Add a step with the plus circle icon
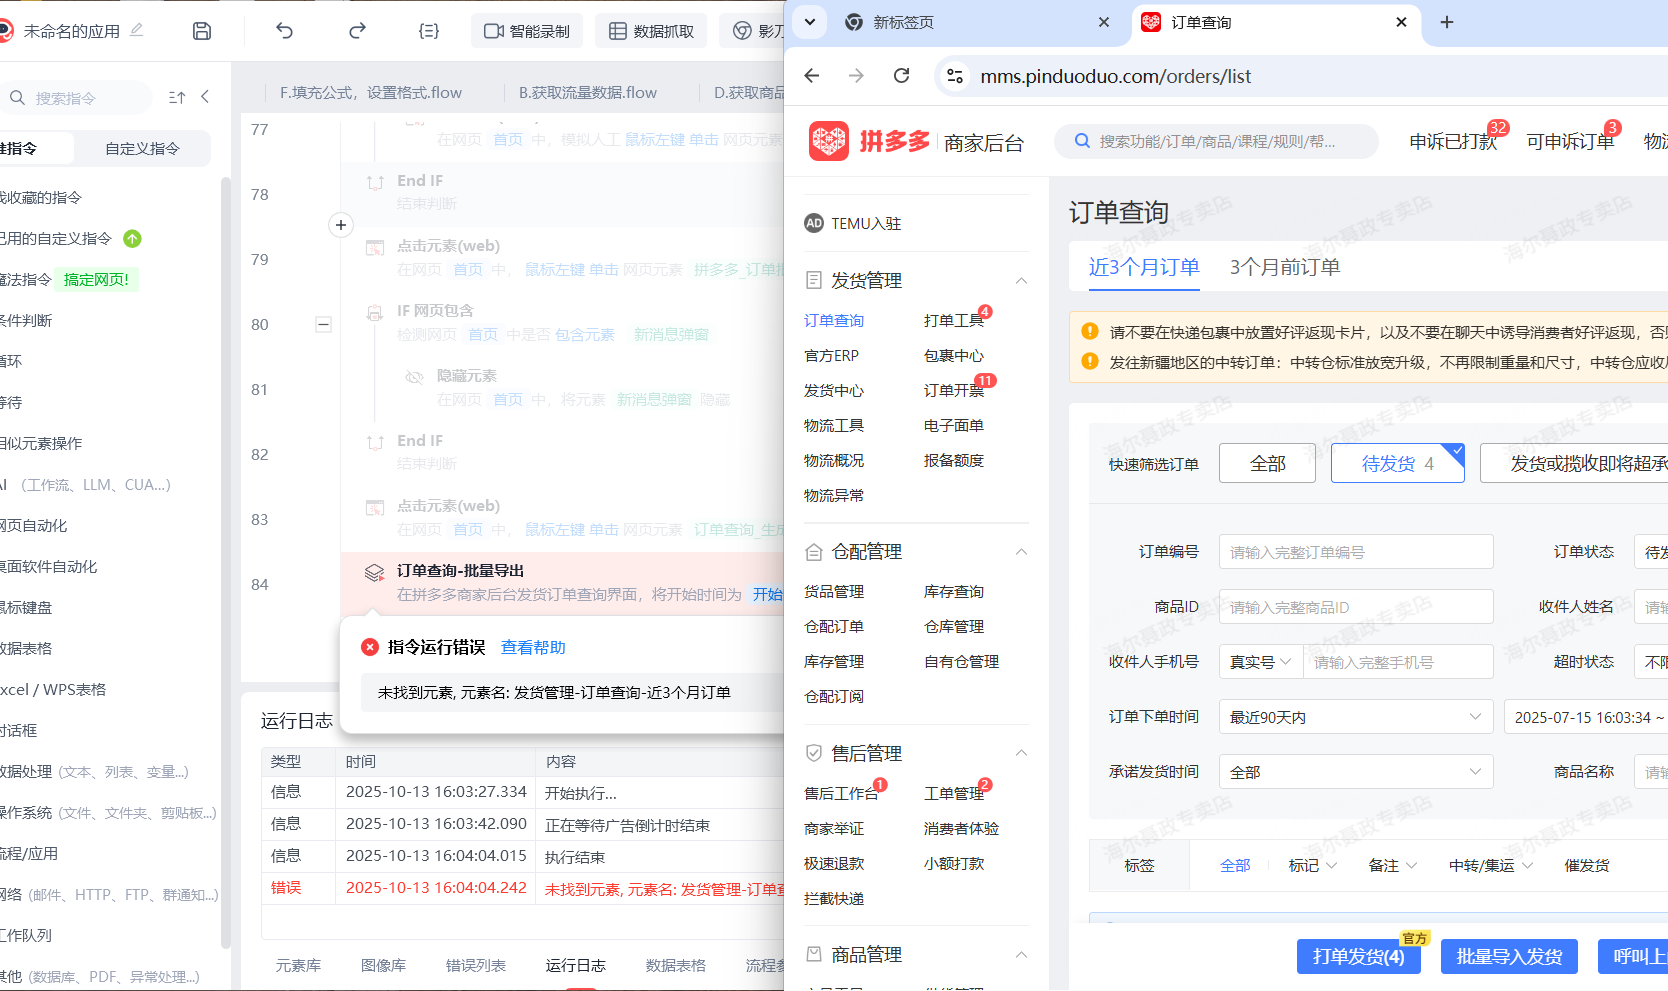Viewport: 1668px width, 991px height. pos(341,225)
